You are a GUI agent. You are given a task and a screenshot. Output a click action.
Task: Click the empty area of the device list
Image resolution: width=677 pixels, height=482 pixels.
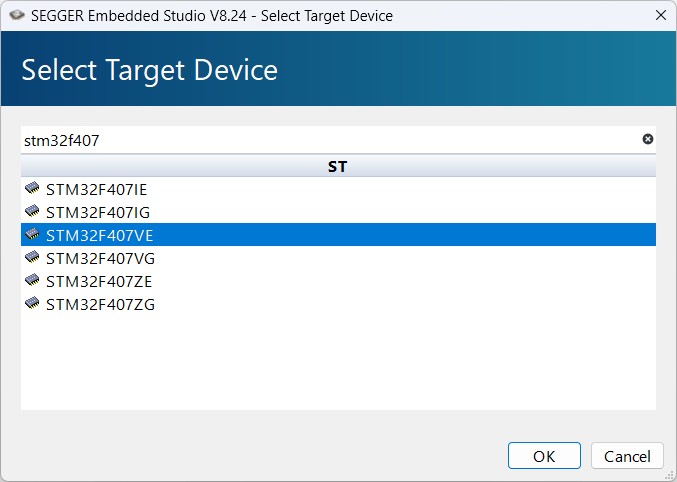coord(338,365)
